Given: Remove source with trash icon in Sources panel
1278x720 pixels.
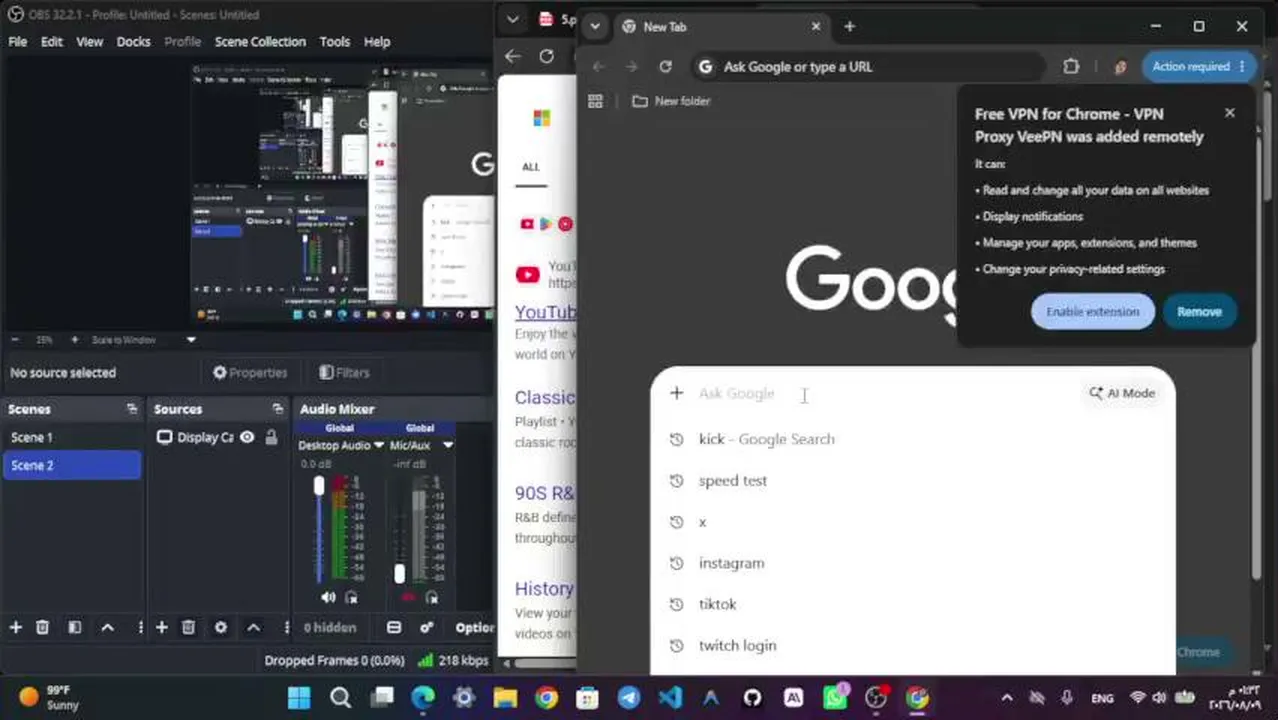Looking at the screenshot, I should pos(188,627).
